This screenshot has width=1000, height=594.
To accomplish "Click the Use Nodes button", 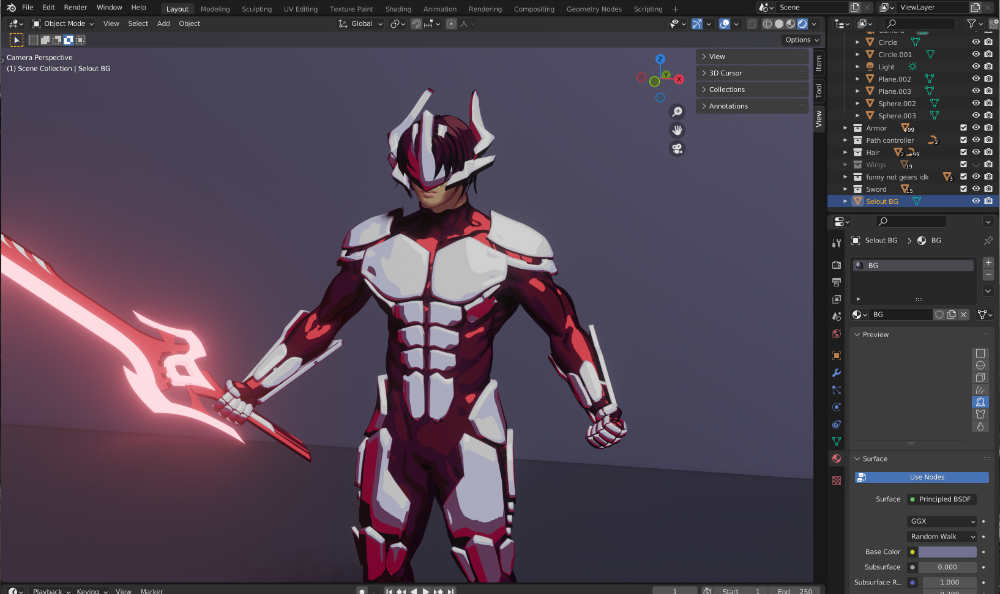I will point(926,477).
